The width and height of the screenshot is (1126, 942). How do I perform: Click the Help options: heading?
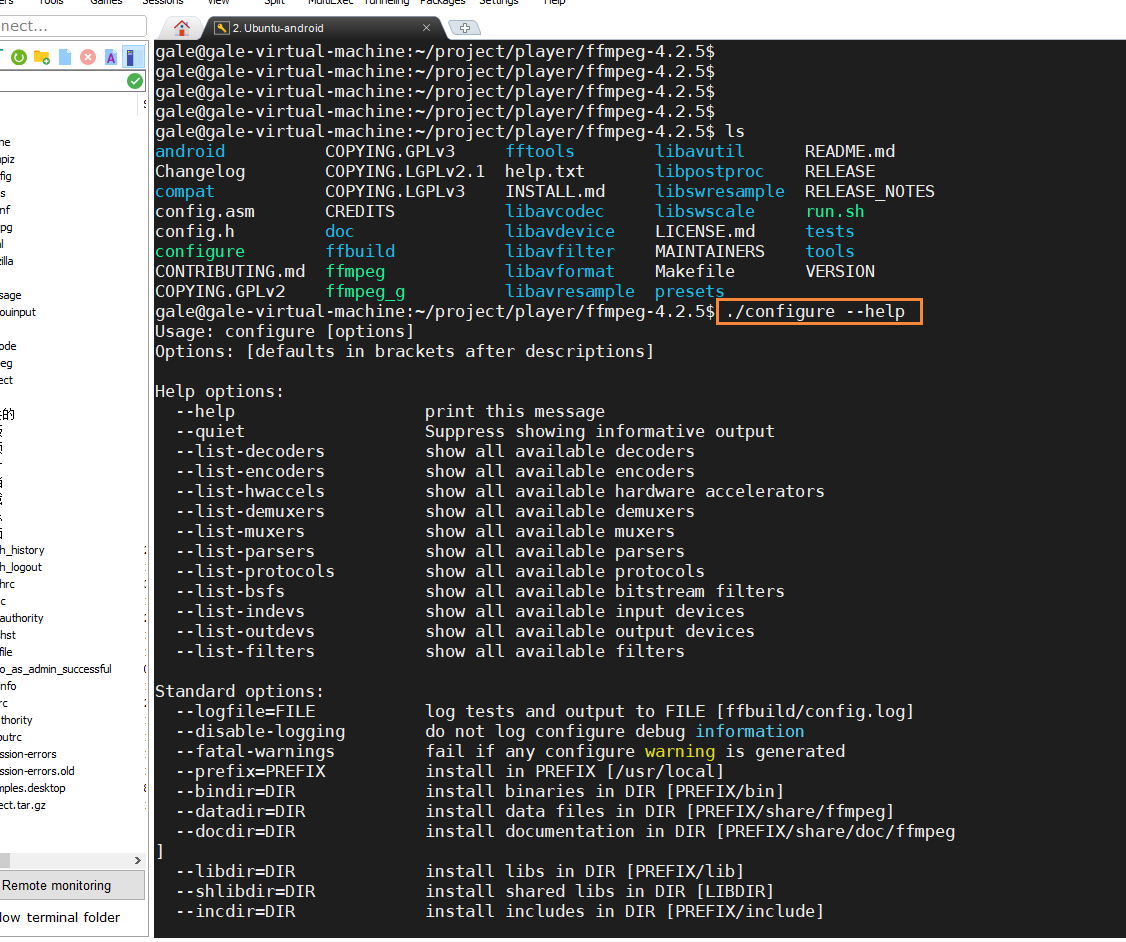[x=220, y=391]
